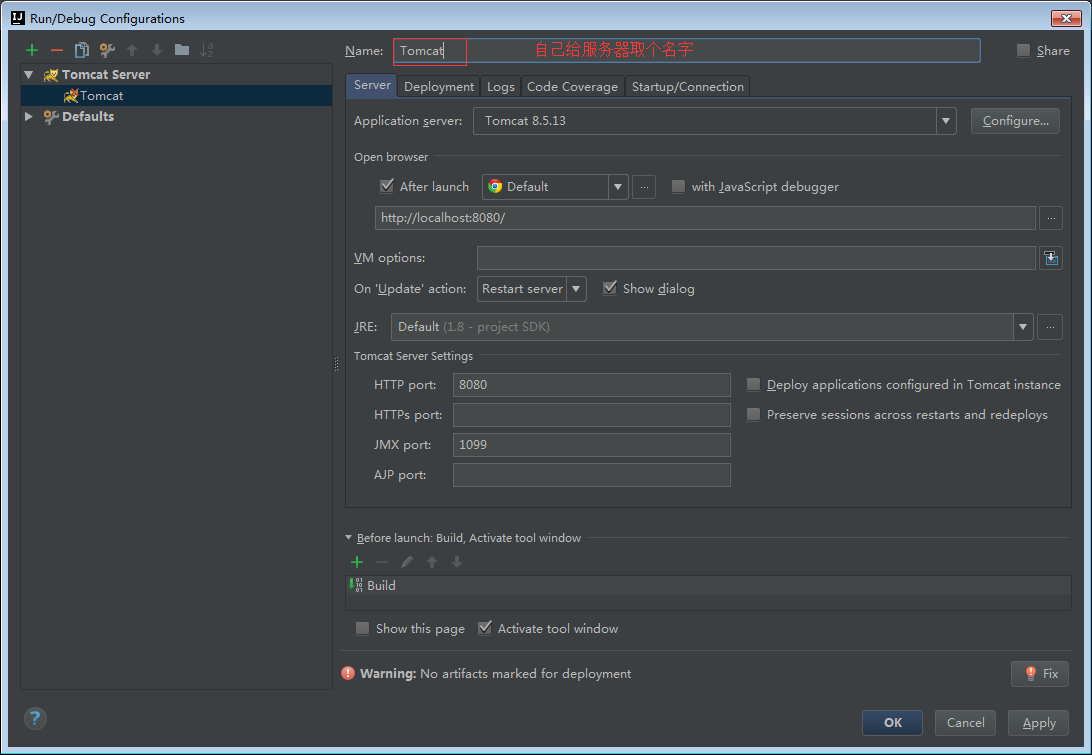
Task: Open the Default browser dropdown
Action: tap(618, 187)
